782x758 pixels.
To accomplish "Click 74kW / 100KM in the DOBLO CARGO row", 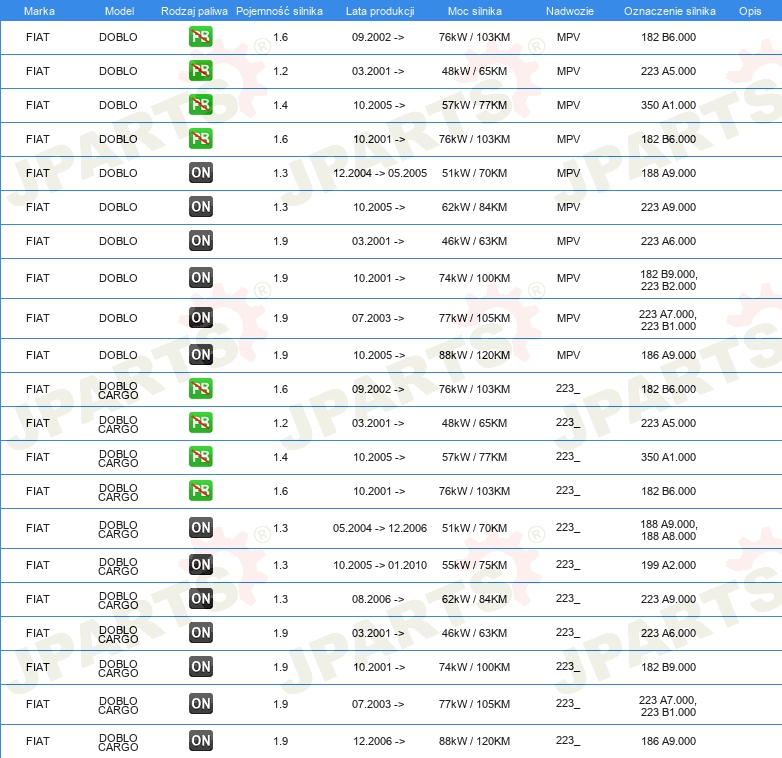I will click(474, 667).
